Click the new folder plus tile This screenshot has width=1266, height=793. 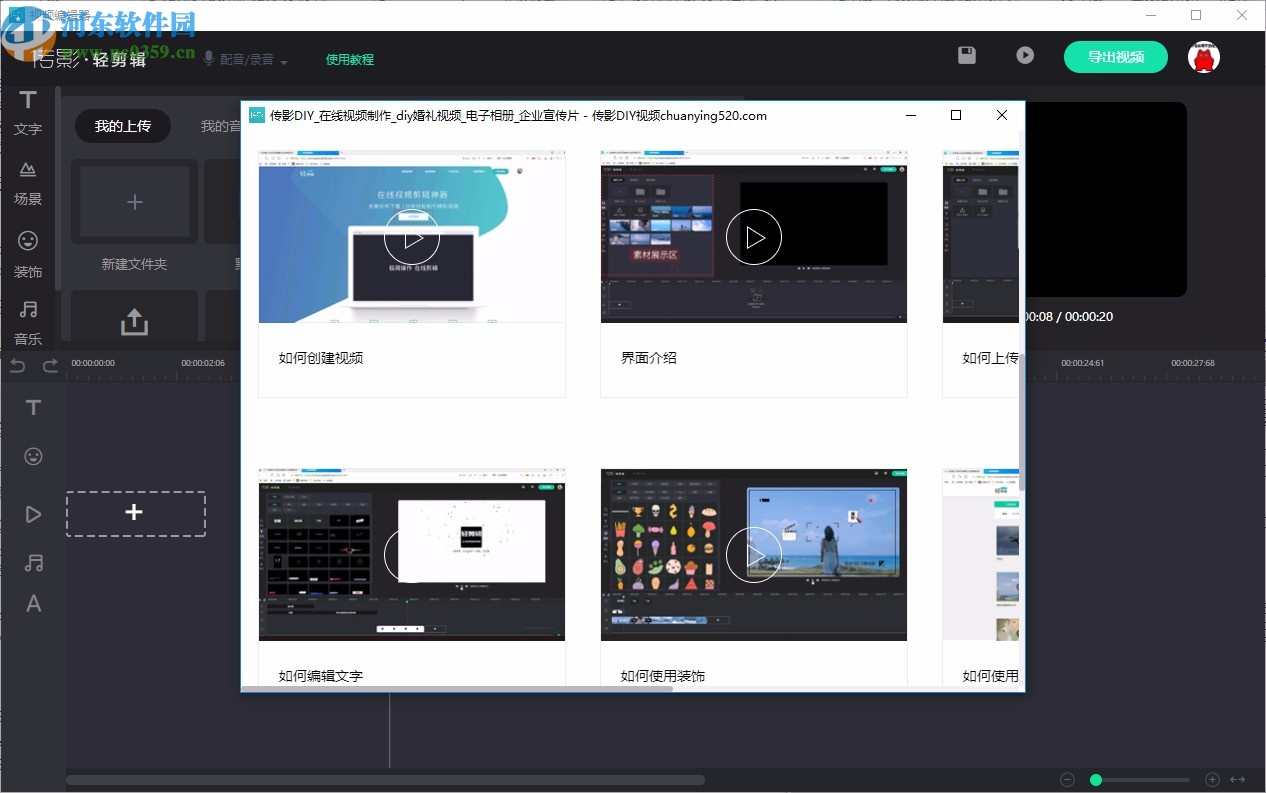134,202
